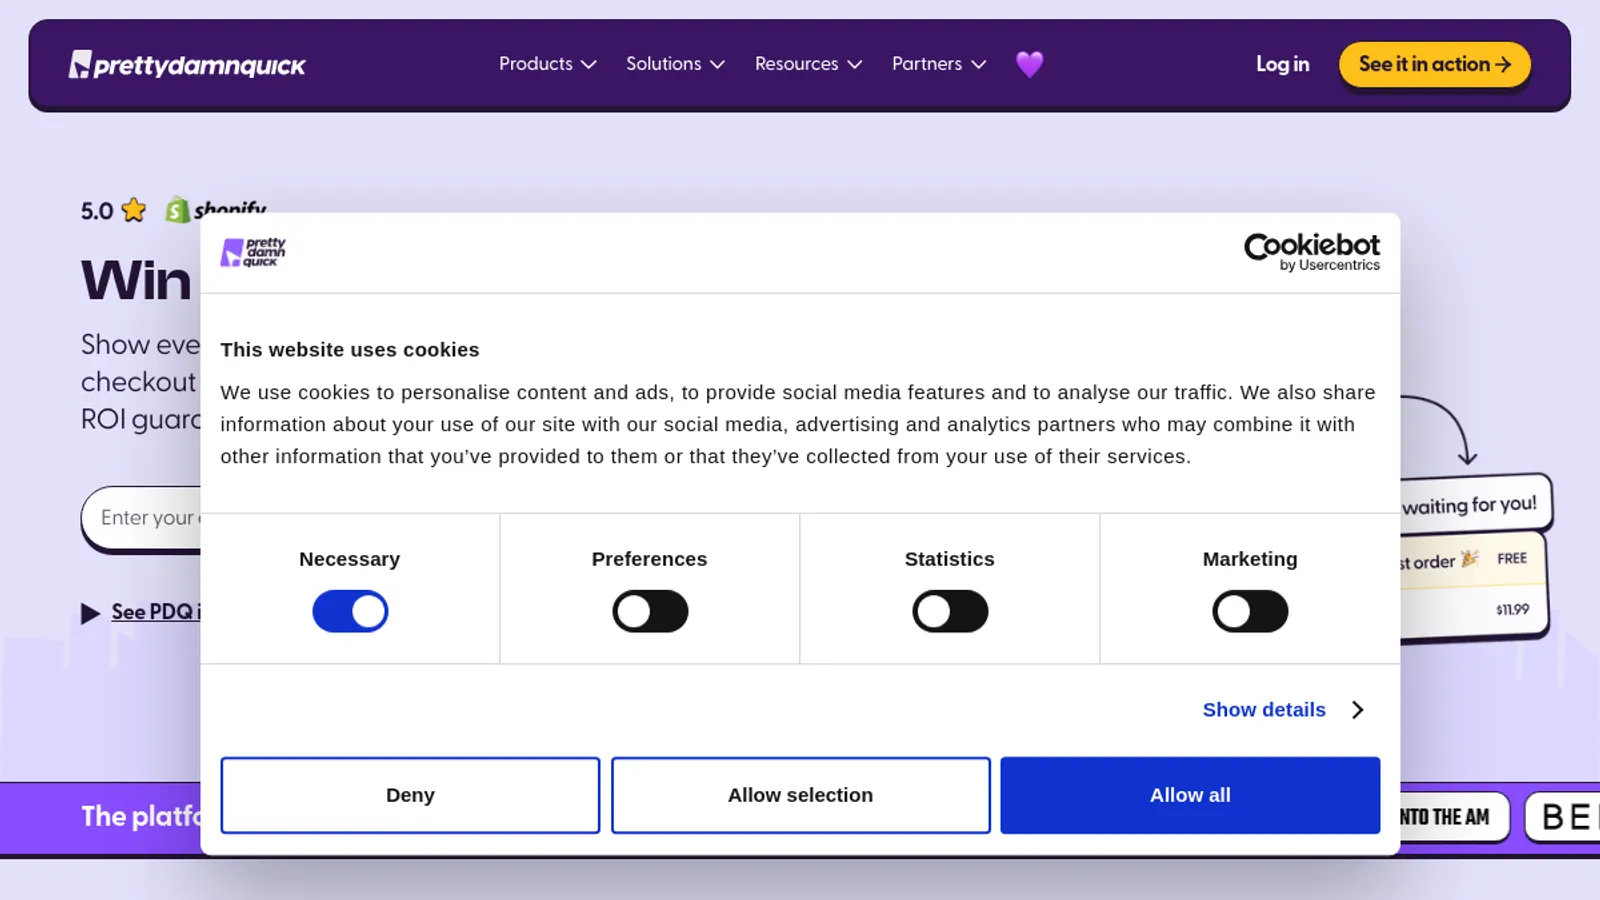The width and height of the screenshot is (1600, 900).
Task: Click the Shopify bag logo
Action: click(177, 210)
